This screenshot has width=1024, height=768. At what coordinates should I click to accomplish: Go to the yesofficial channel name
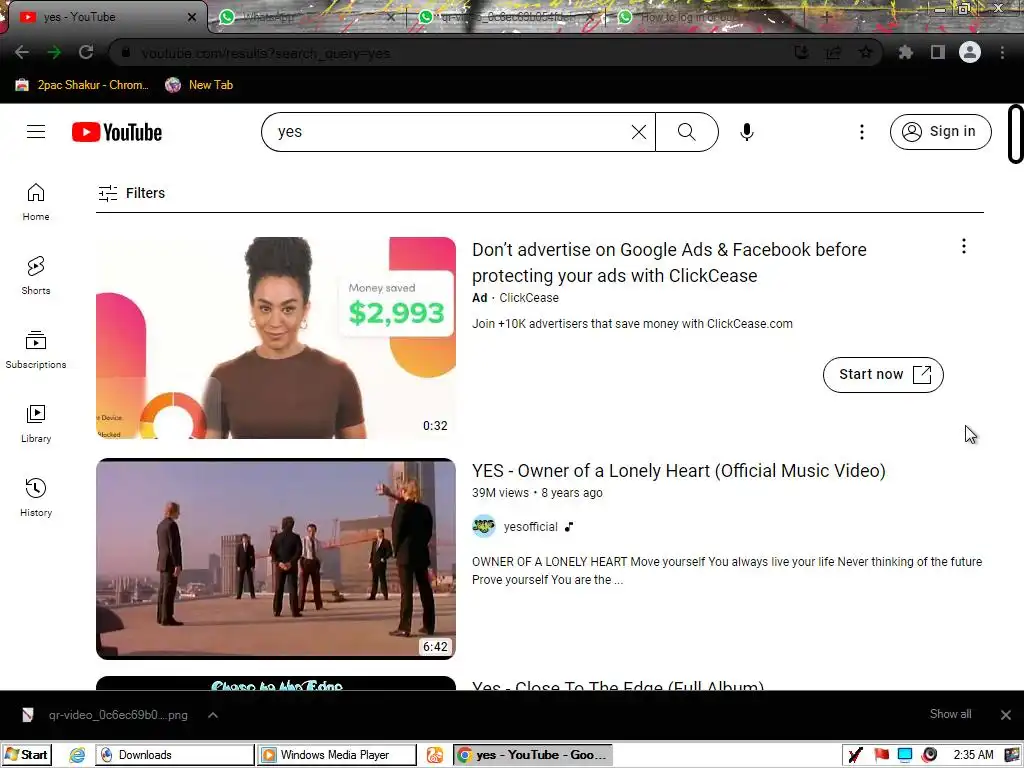pos(530,527)
